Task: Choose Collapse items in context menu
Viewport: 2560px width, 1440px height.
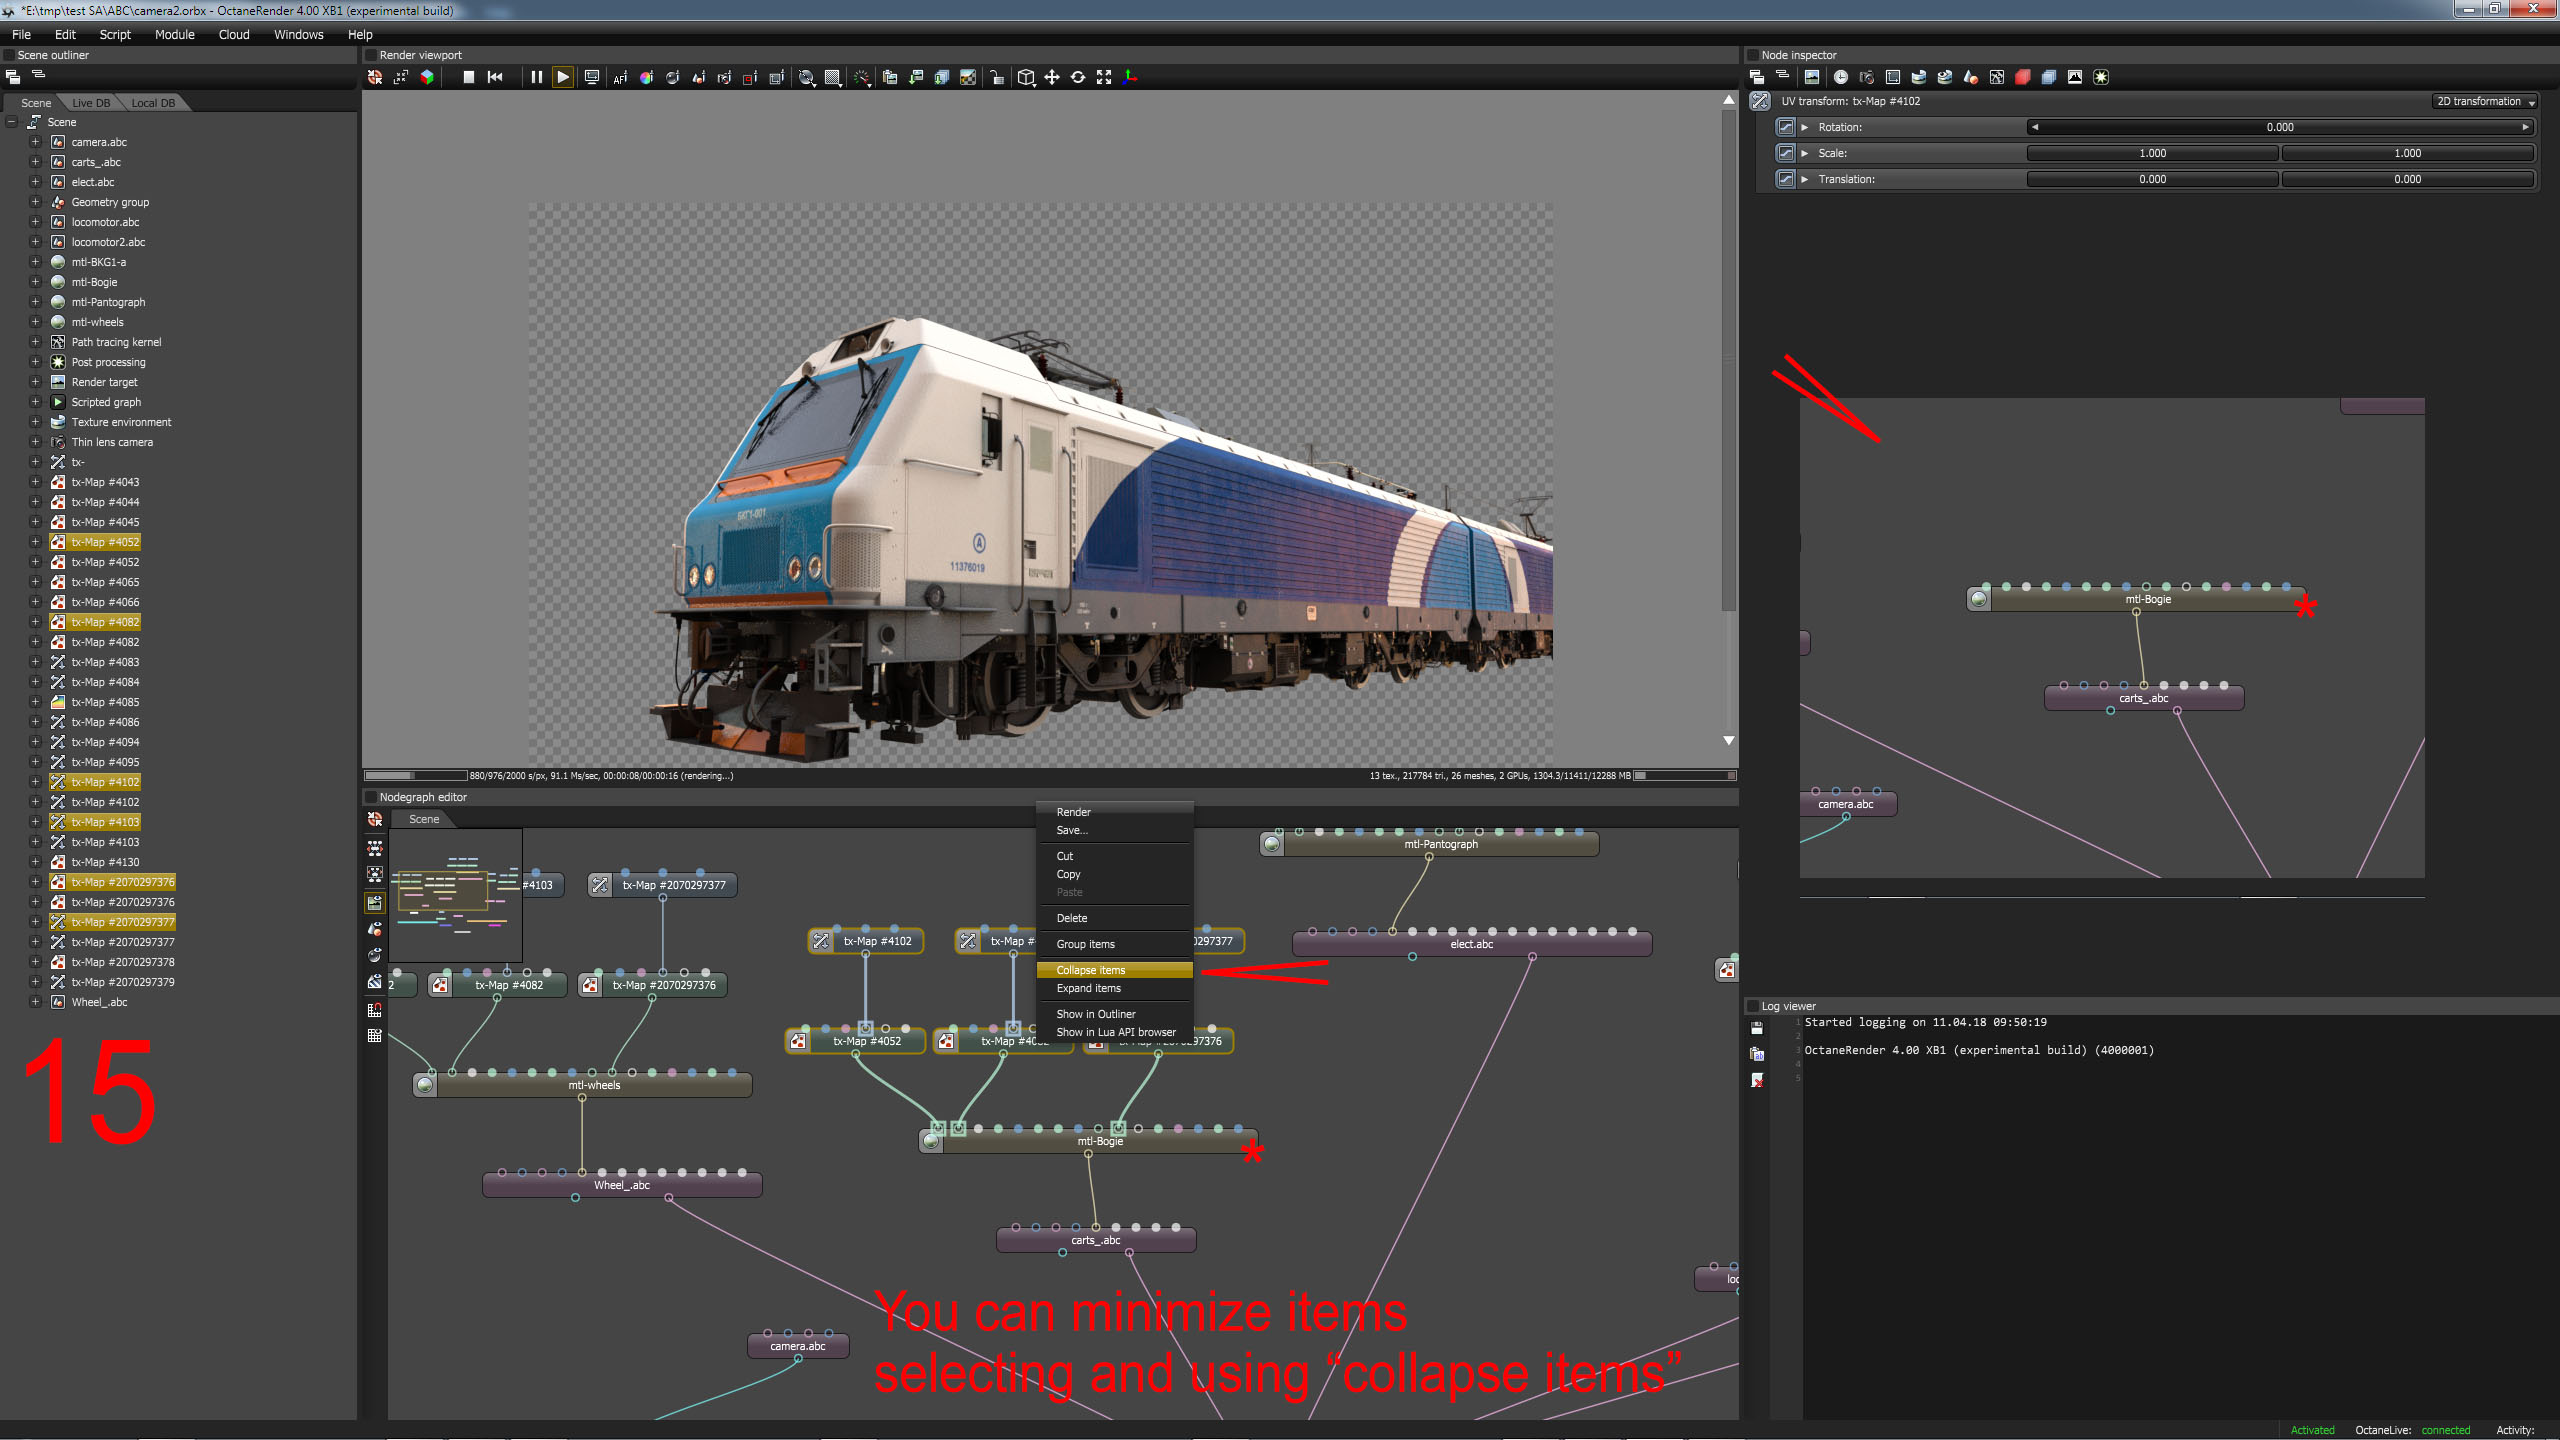Action: point(1090,970)
